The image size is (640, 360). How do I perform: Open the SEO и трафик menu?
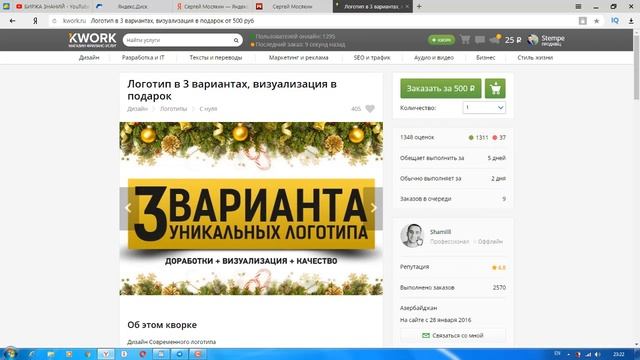[372, 58]
